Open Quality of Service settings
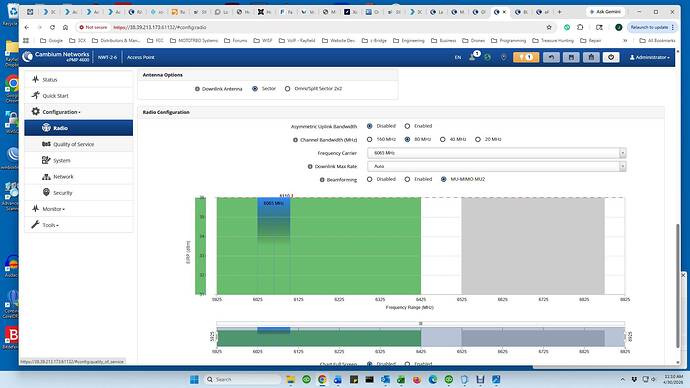 (78, 144)
